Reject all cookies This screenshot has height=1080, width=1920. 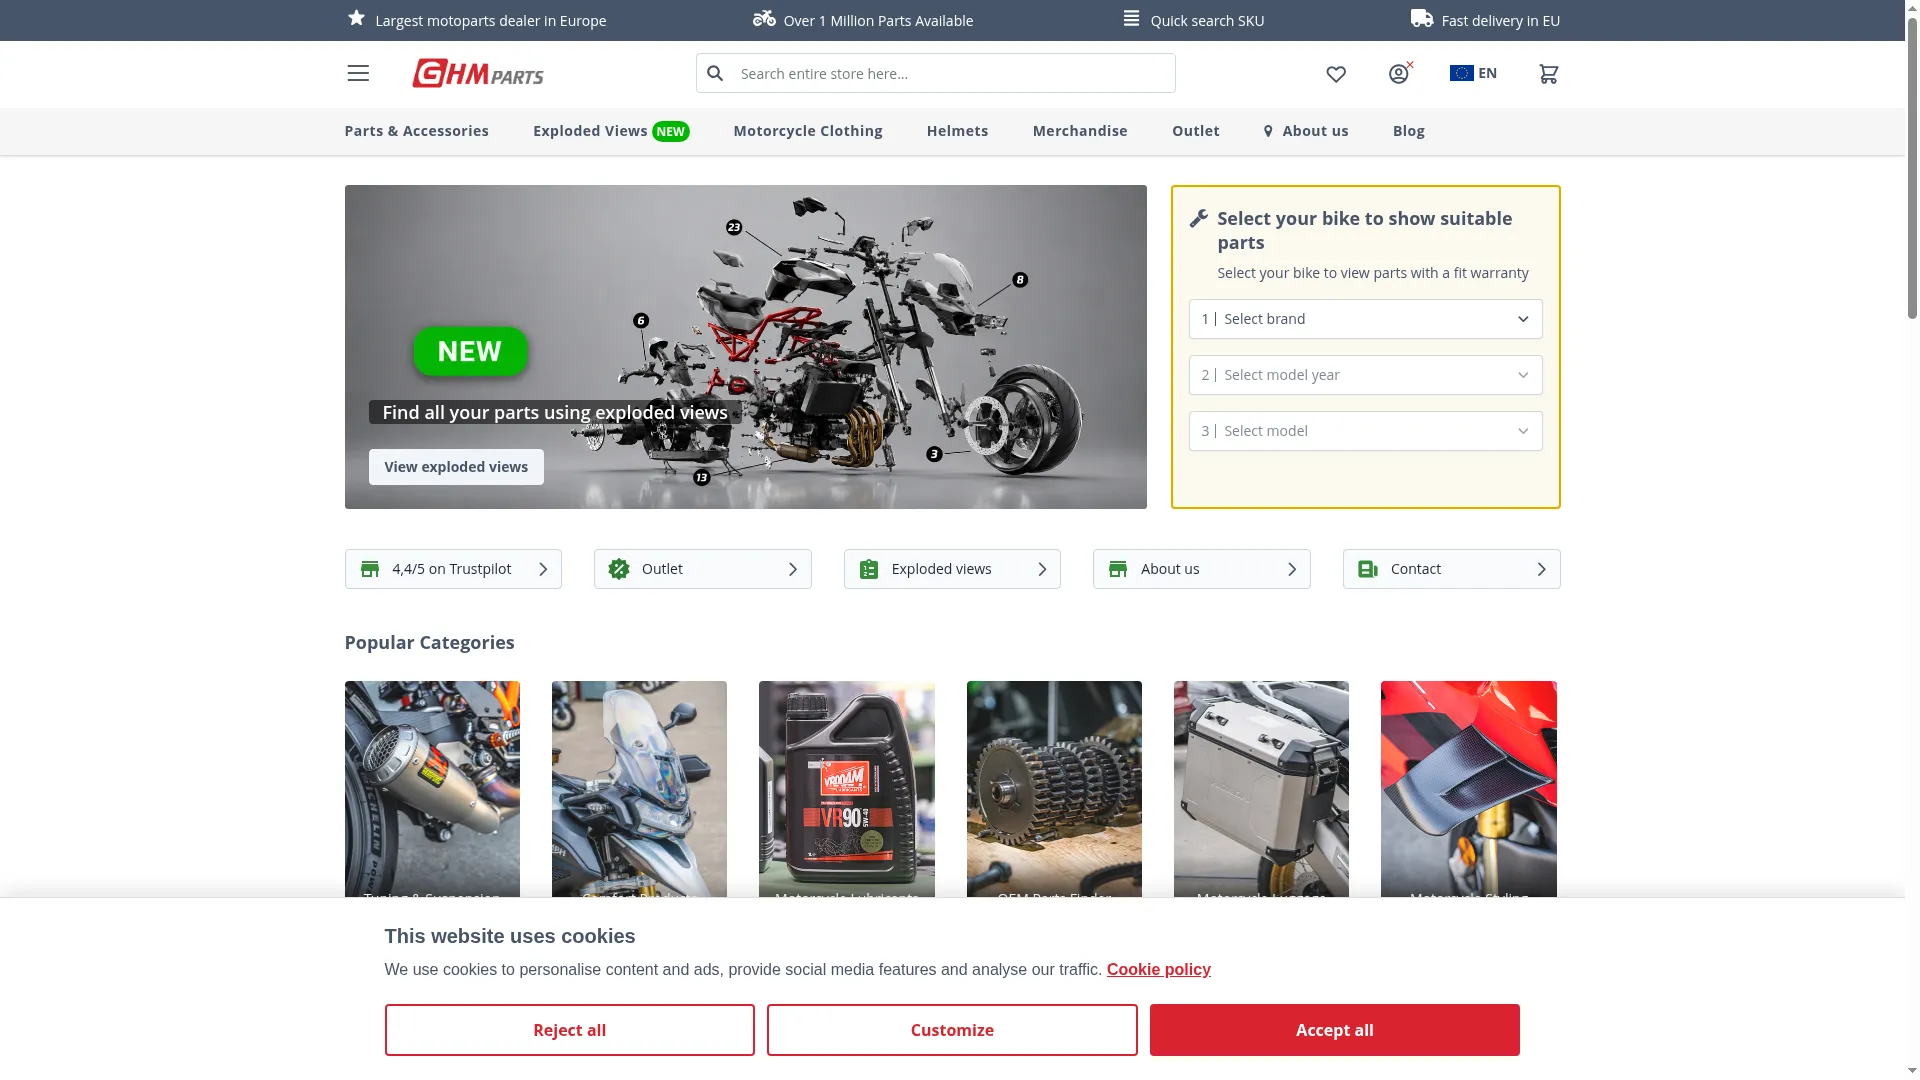point(569,1030)
